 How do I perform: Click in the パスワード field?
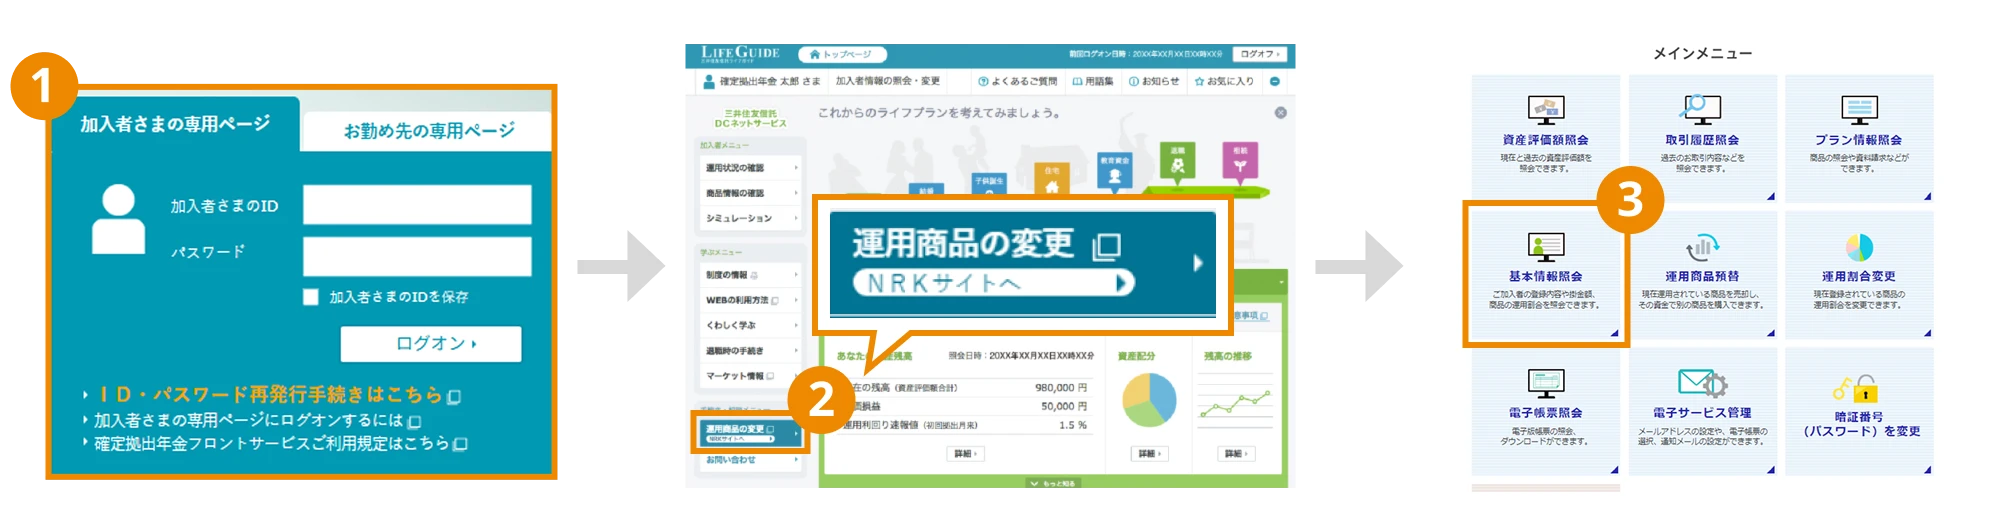417,256
